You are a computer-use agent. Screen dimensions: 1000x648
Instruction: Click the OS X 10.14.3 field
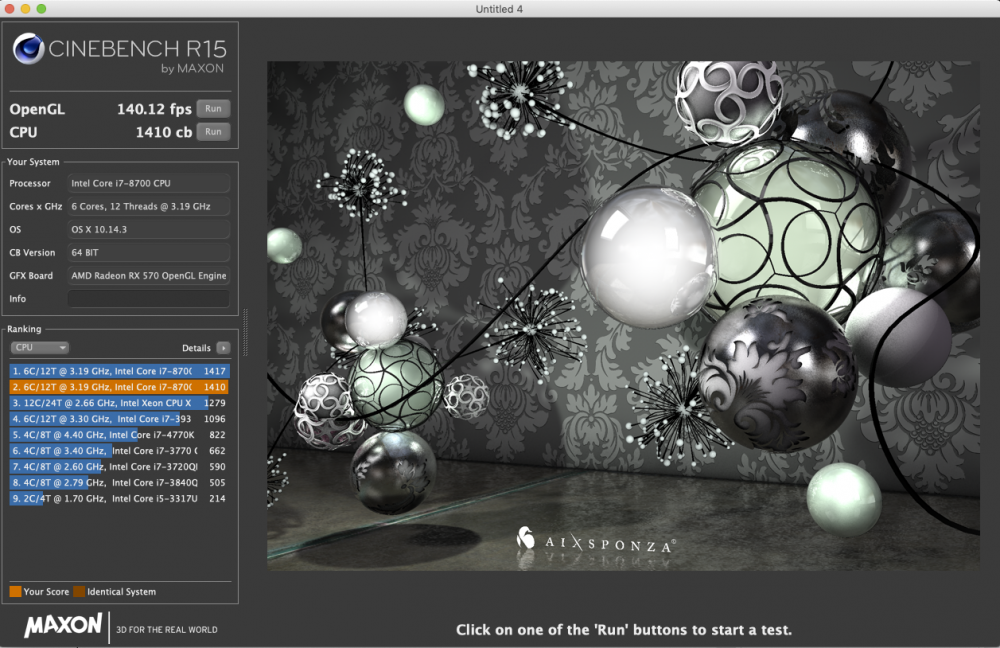(x=149, y=229)
